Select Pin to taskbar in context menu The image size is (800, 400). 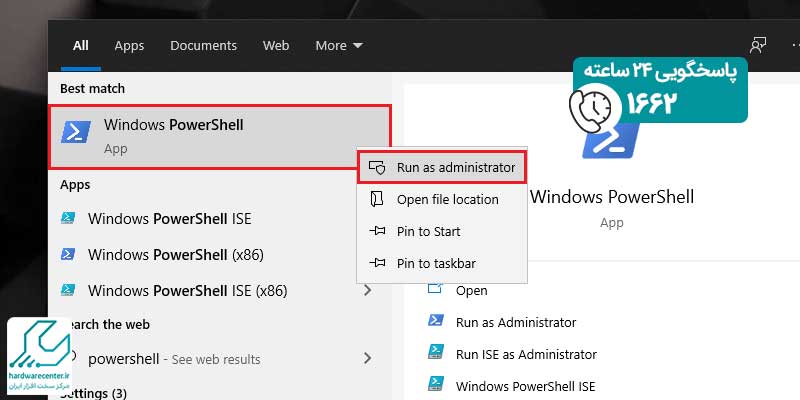[x=441, y=264]
